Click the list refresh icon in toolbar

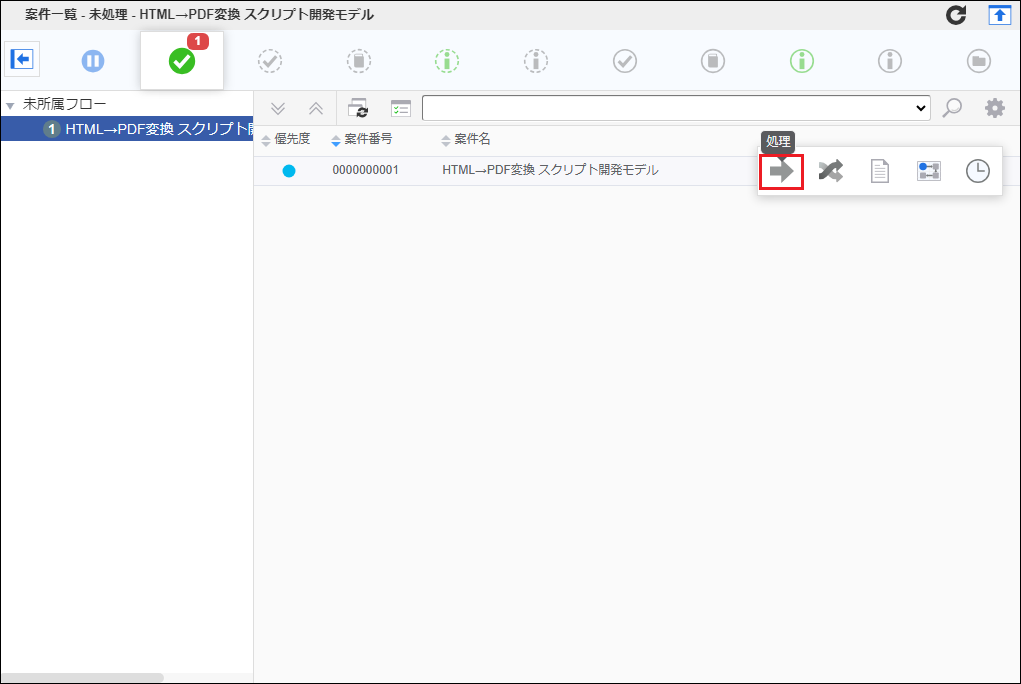[358, 108]
